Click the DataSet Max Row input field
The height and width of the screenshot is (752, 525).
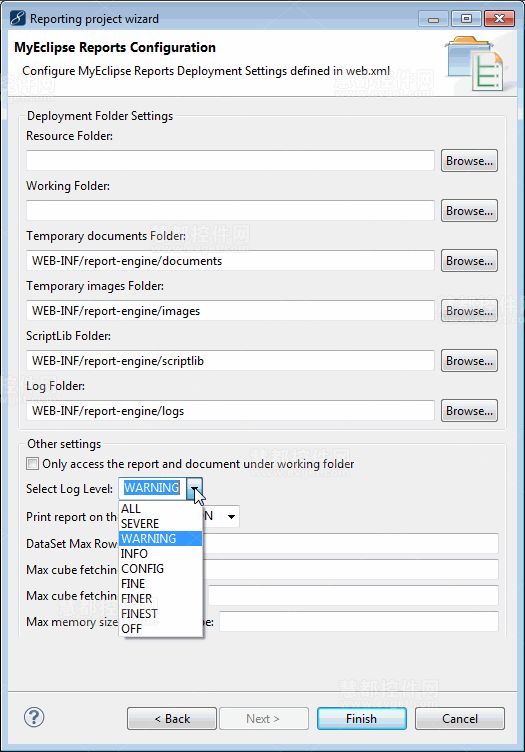click(350, 543)
